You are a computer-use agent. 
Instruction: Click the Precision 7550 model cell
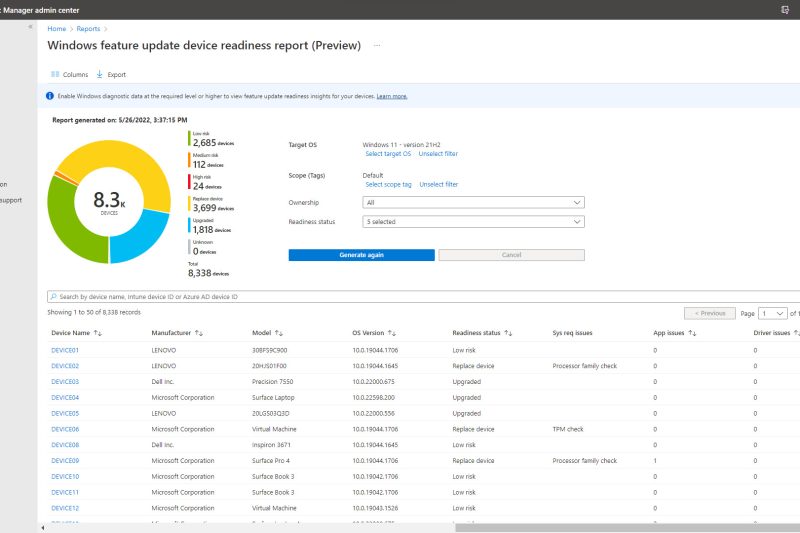[272, 382]
